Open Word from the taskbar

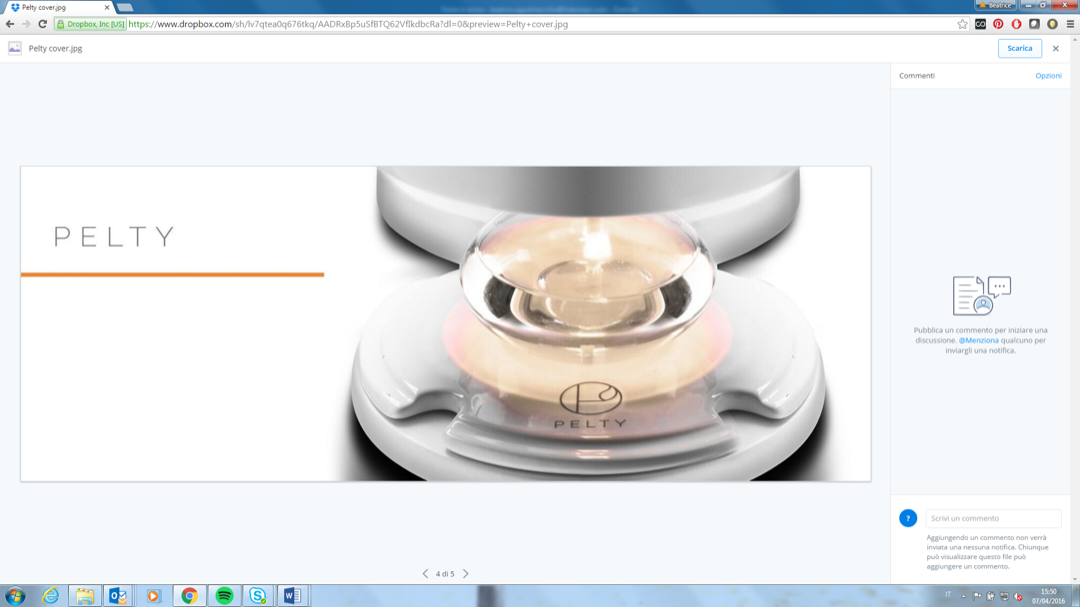click(x=292, y=596)
